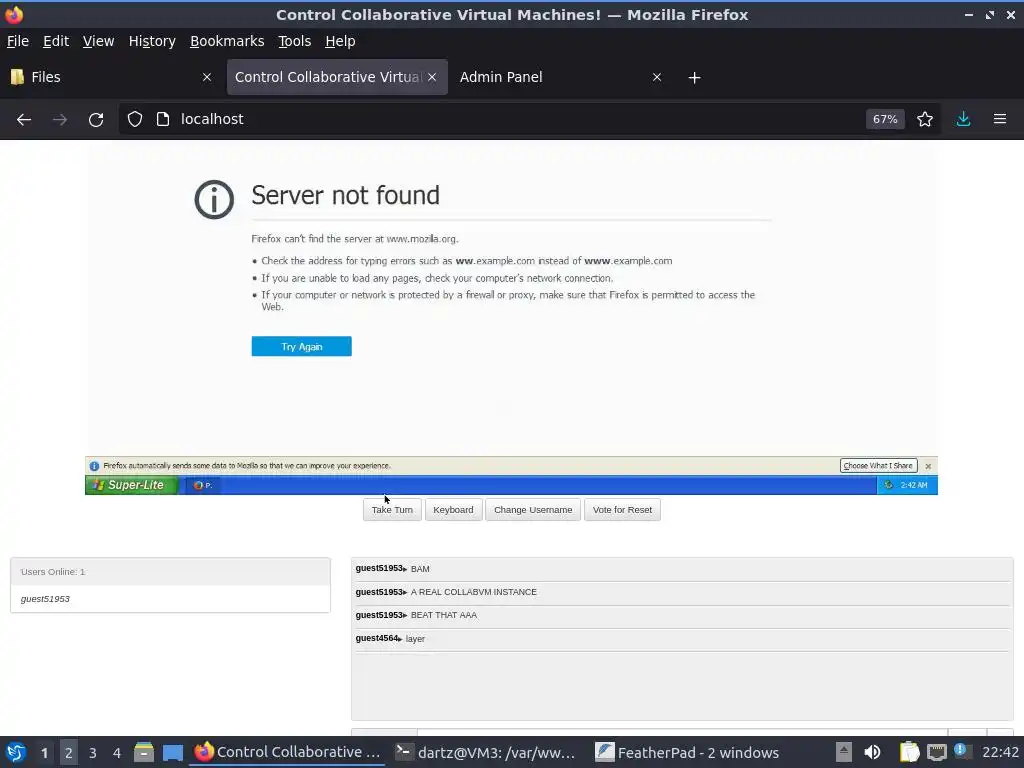Click the Firefox taskbar item inside VM

[203, 485]
